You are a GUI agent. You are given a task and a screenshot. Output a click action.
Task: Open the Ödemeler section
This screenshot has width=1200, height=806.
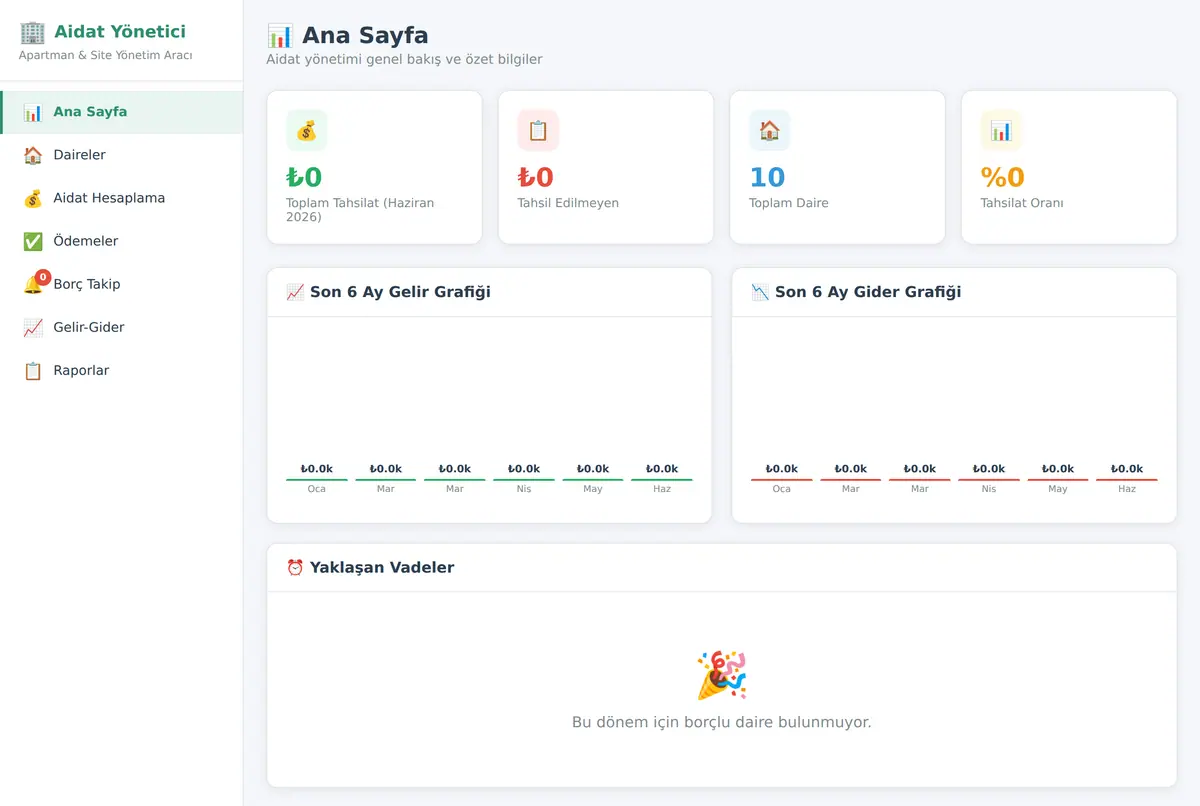coord(121,241)
